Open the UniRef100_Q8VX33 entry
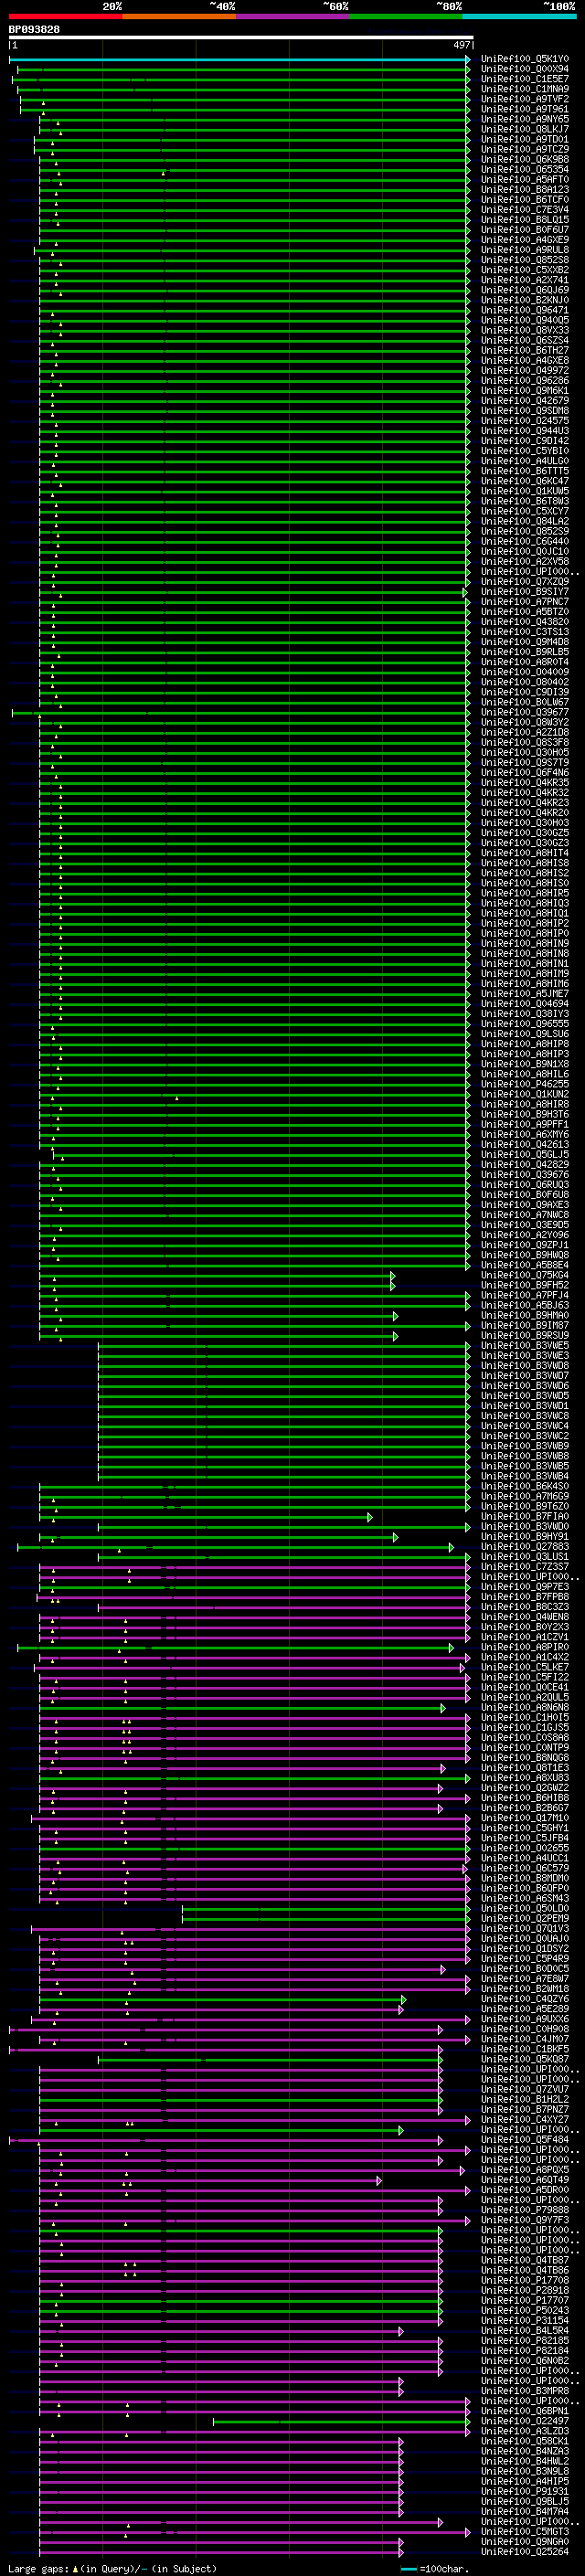Viewport: 585px width, 2576px height. pos(525,330)
